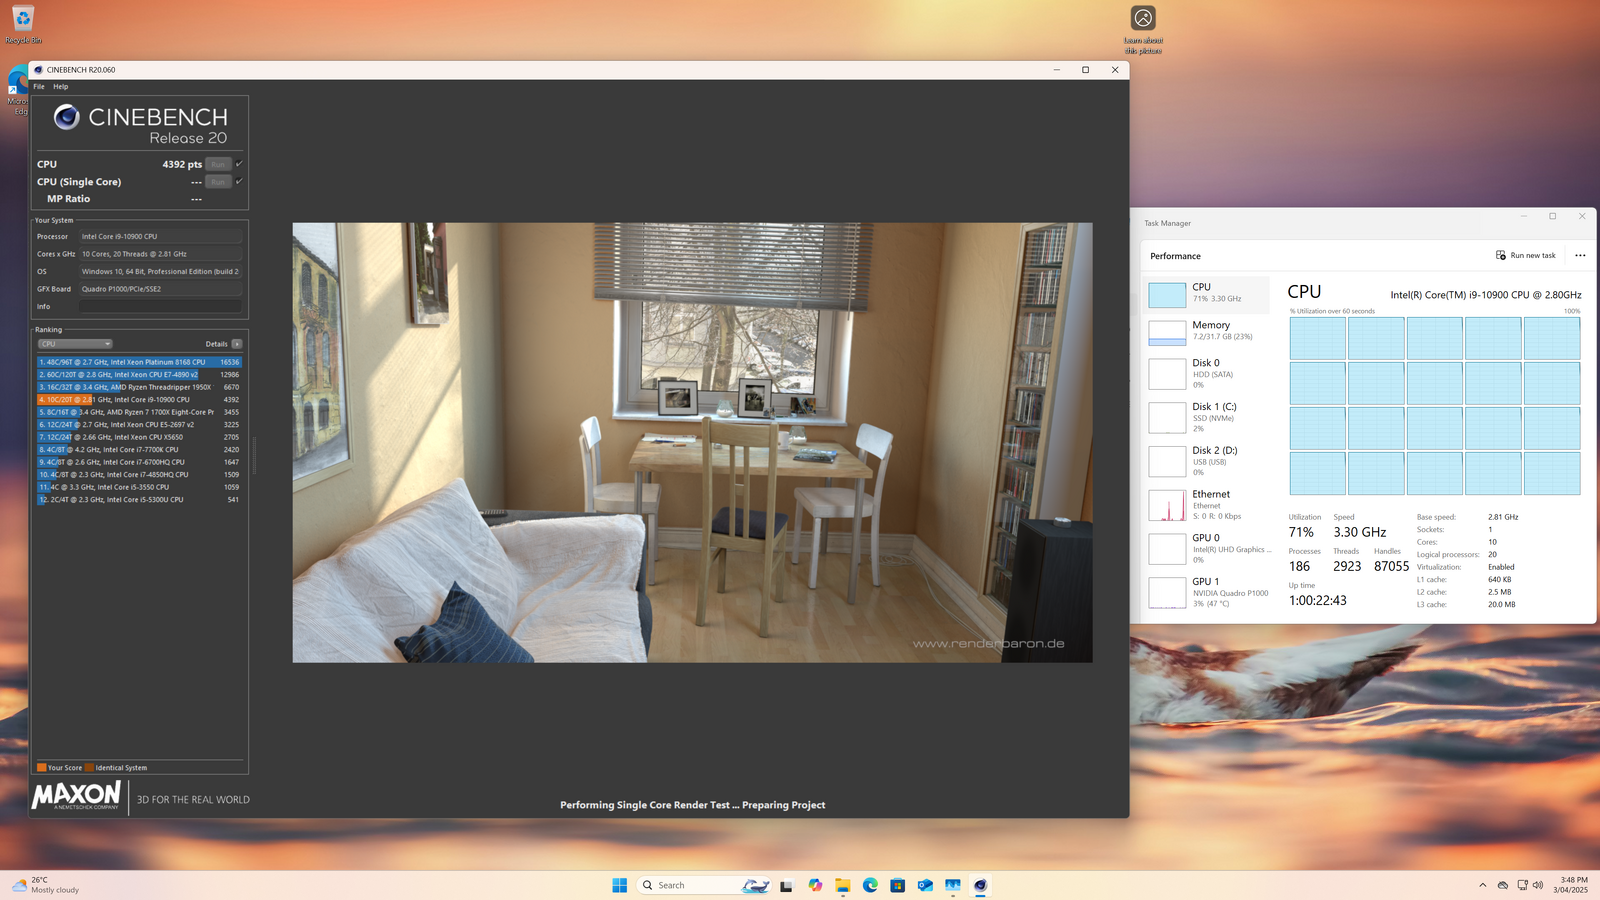Viewport: 1600px width, 900px height.
Task: Select ranking row Intel Xeon CPU E5-2697 v2
Action: (139, 425)
